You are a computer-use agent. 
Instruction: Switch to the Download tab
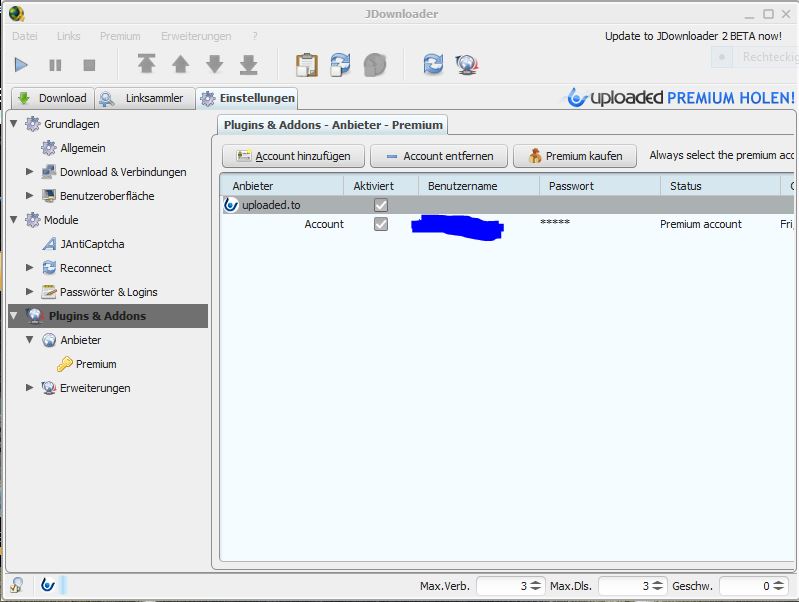point(52,98)
